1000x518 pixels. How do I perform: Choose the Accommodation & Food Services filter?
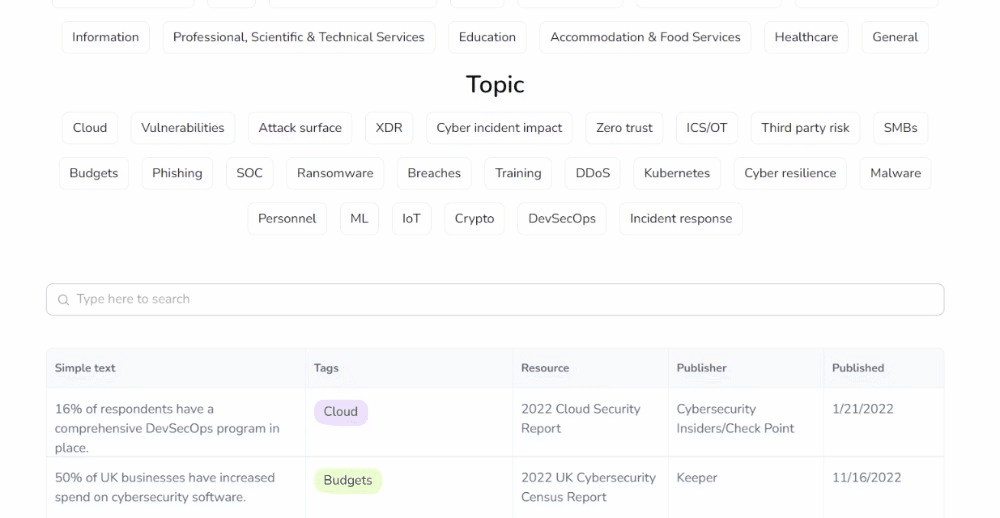click(645, 37)
